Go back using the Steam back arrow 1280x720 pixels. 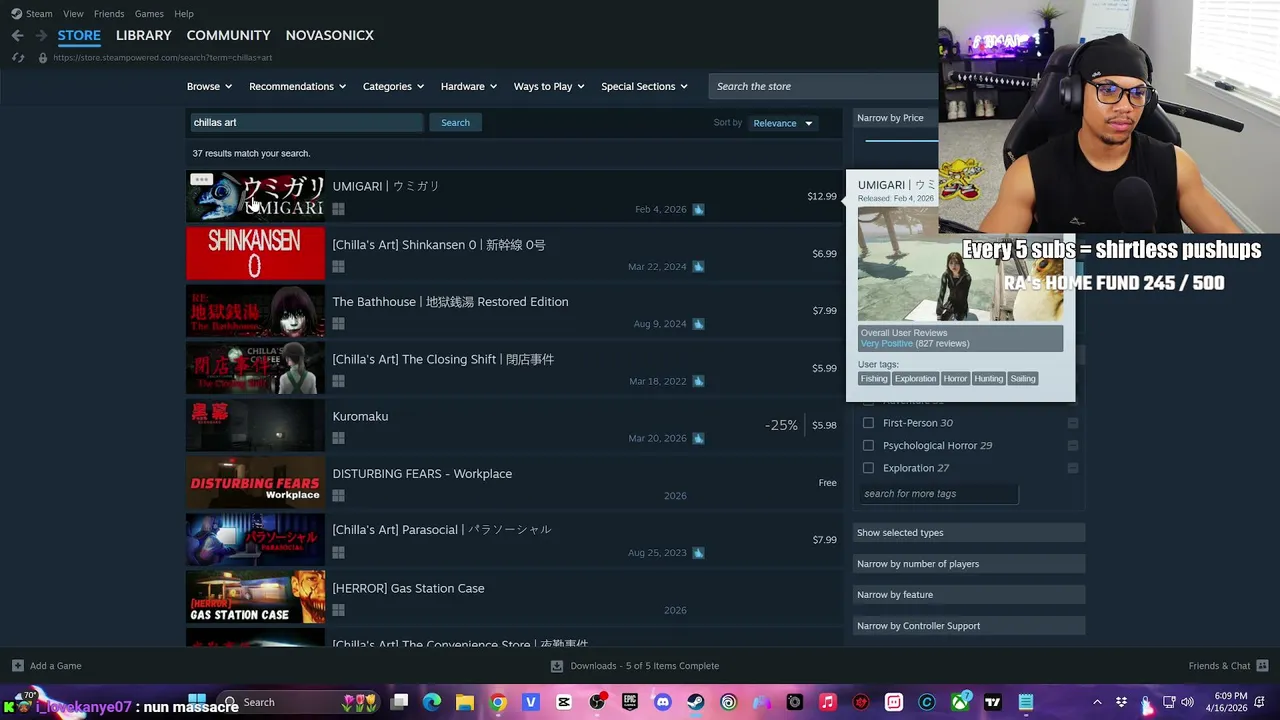coord(17,35)
